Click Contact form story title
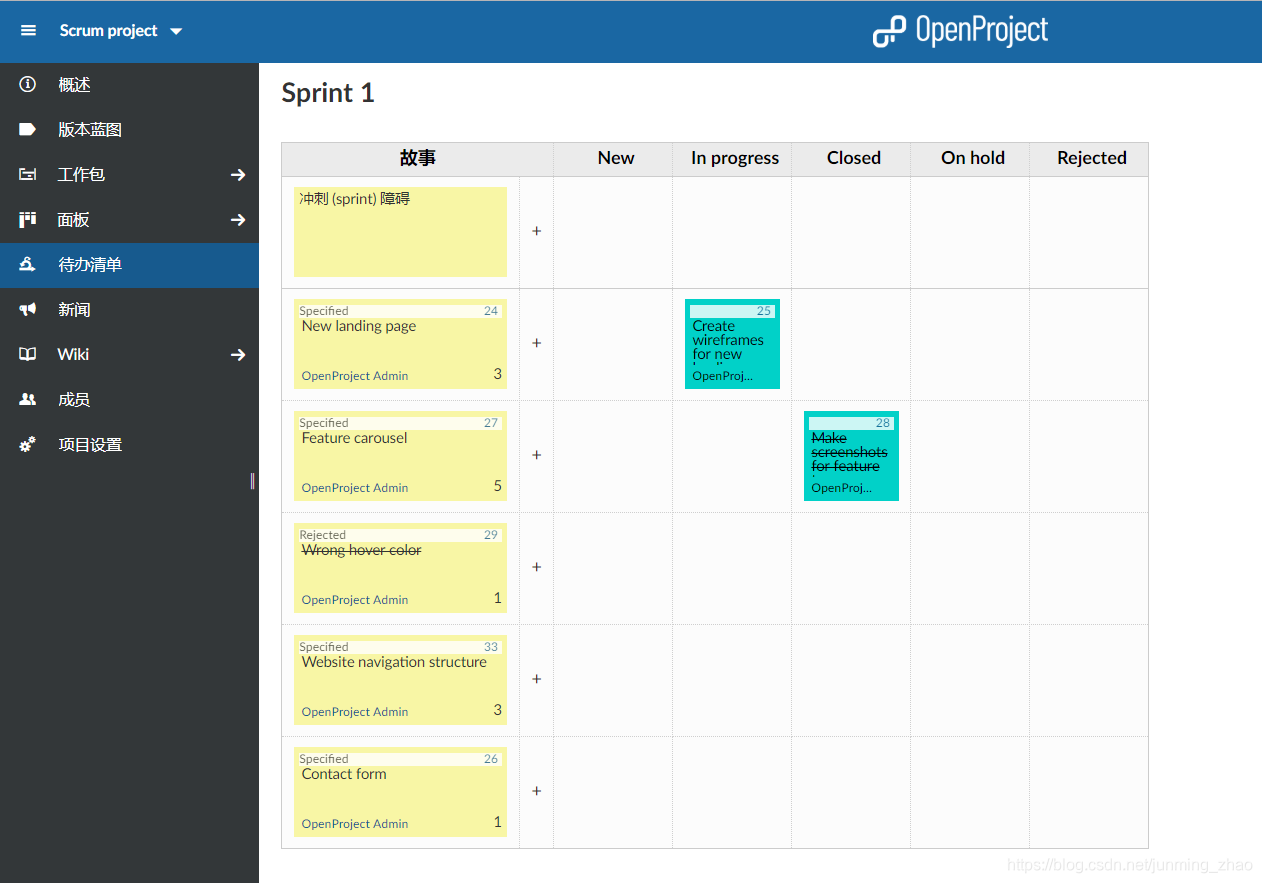 click(x=344, y=774)
